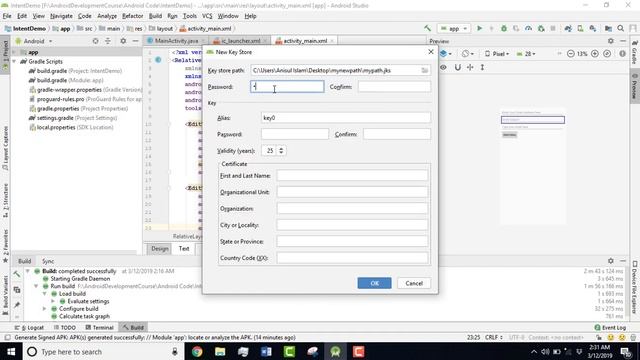This screenshot has height=360, width=640.
Task: Open Project panel settings gear
Action: 123,41
